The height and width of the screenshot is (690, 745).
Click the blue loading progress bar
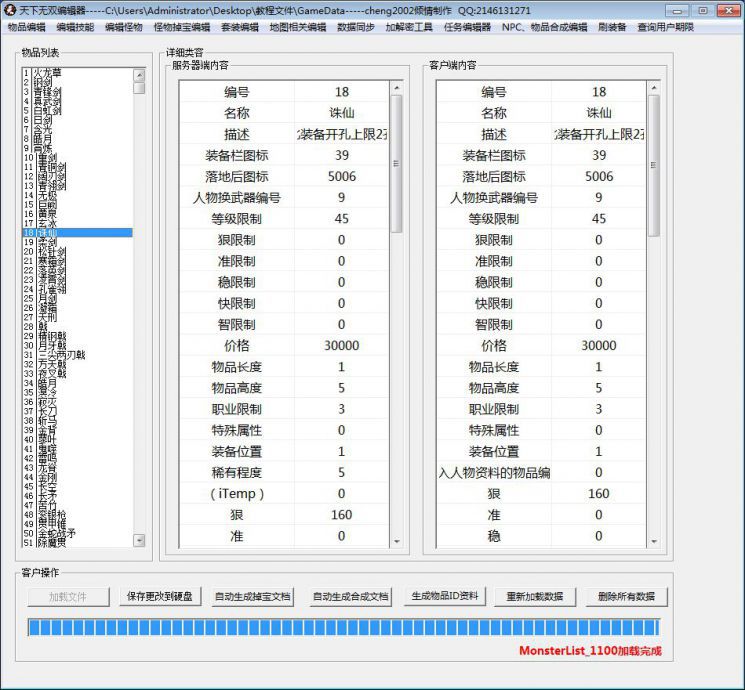point(343,627)
